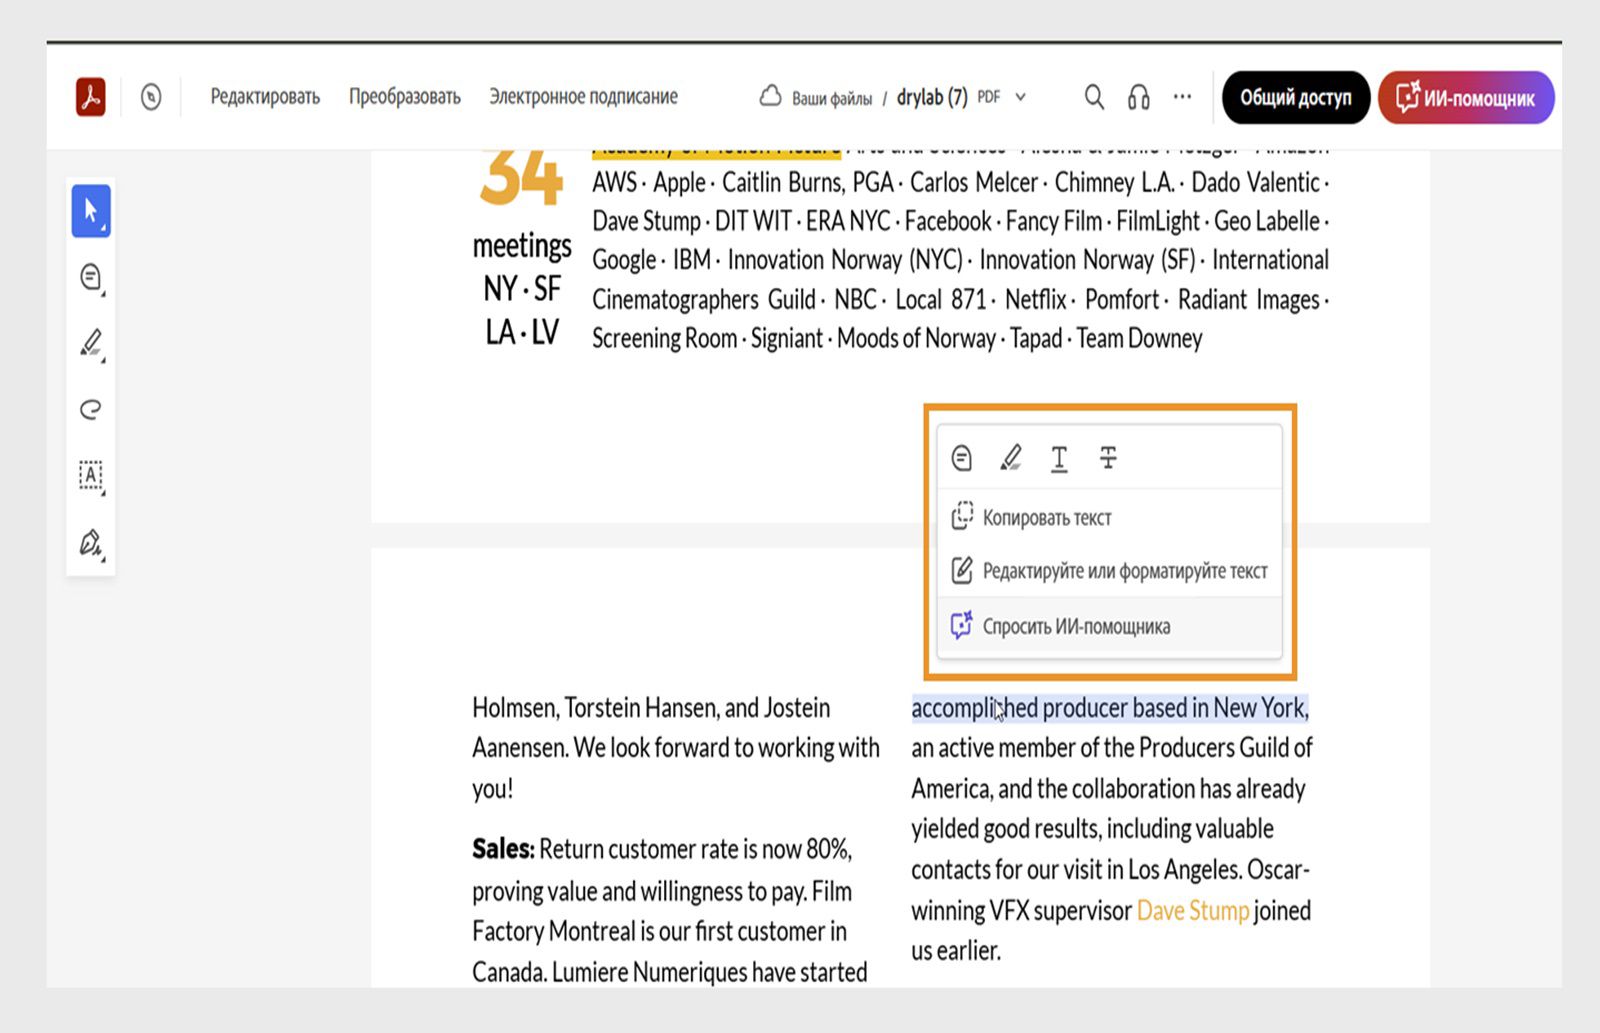Screen dimensions: 1600x1033
Task: Open the fill and sign pen tool
Action: [x=91, y=542]
